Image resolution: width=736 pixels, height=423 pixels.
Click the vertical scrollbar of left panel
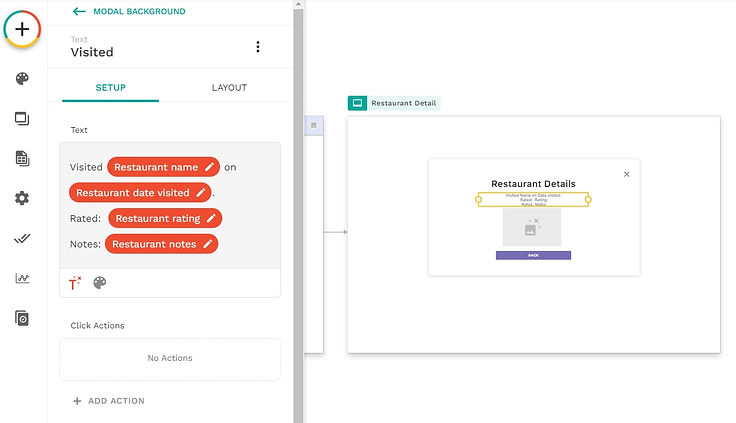click(x=298, y=216)
